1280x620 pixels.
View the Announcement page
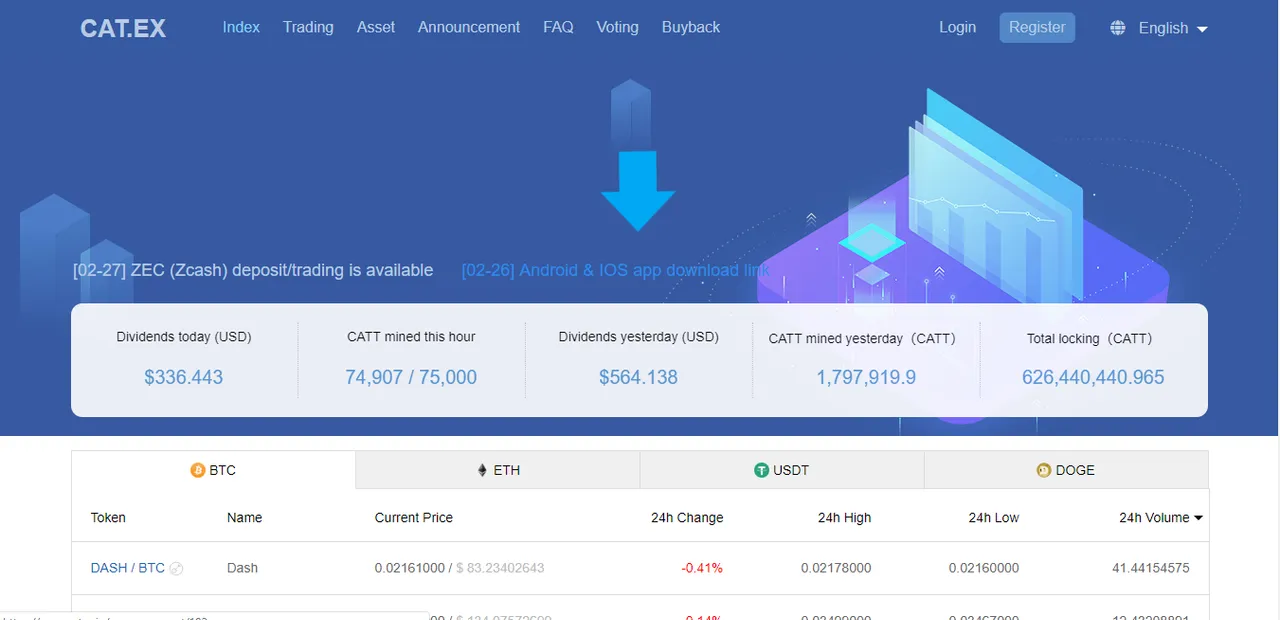(469, 27)
